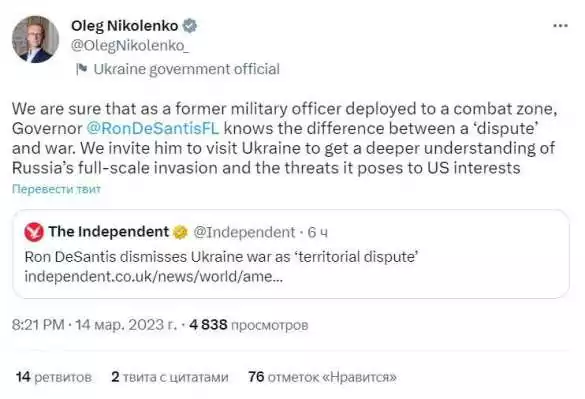This screenshot has height=399, width=585.
Task: View the 14 ретвитов list
Action: click(x=54, y=377)
